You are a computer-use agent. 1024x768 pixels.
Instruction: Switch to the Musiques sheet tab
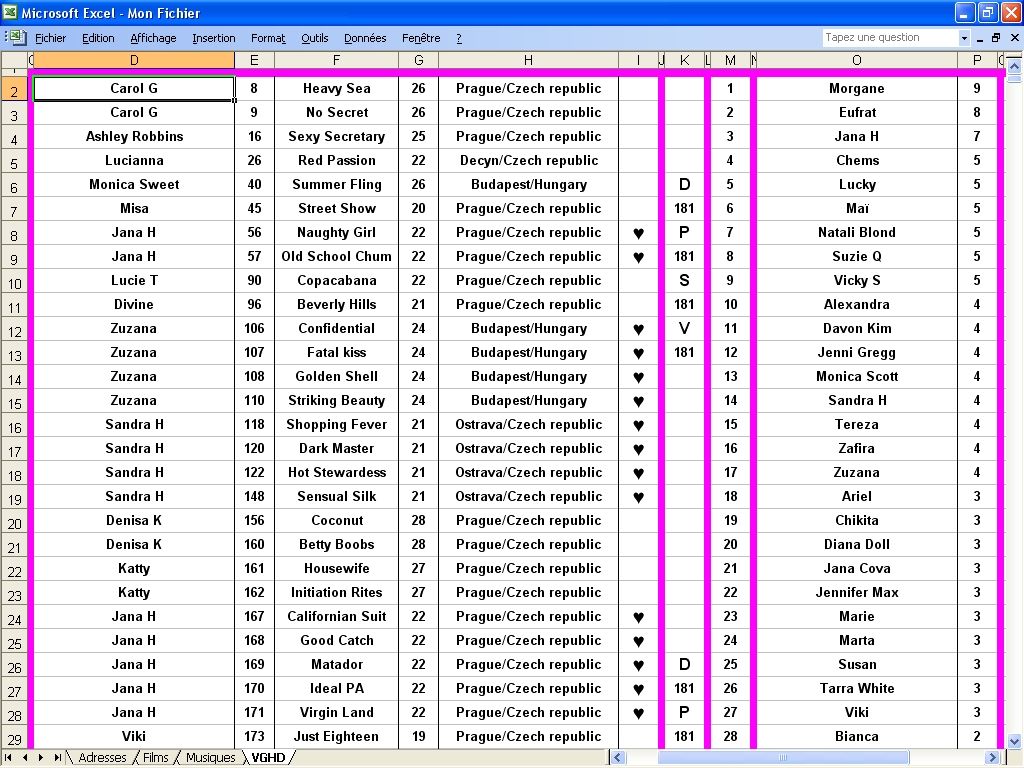(x=211, y=758)
